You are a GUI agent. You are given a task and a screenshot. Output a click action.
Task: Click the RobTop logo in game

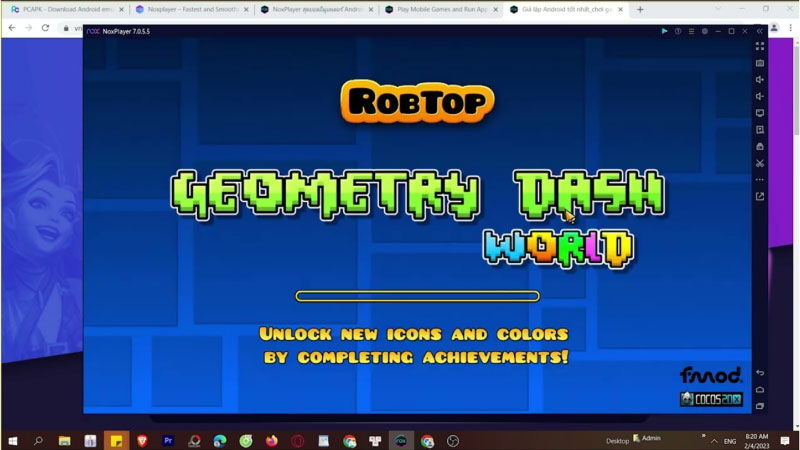coord(417,102)
